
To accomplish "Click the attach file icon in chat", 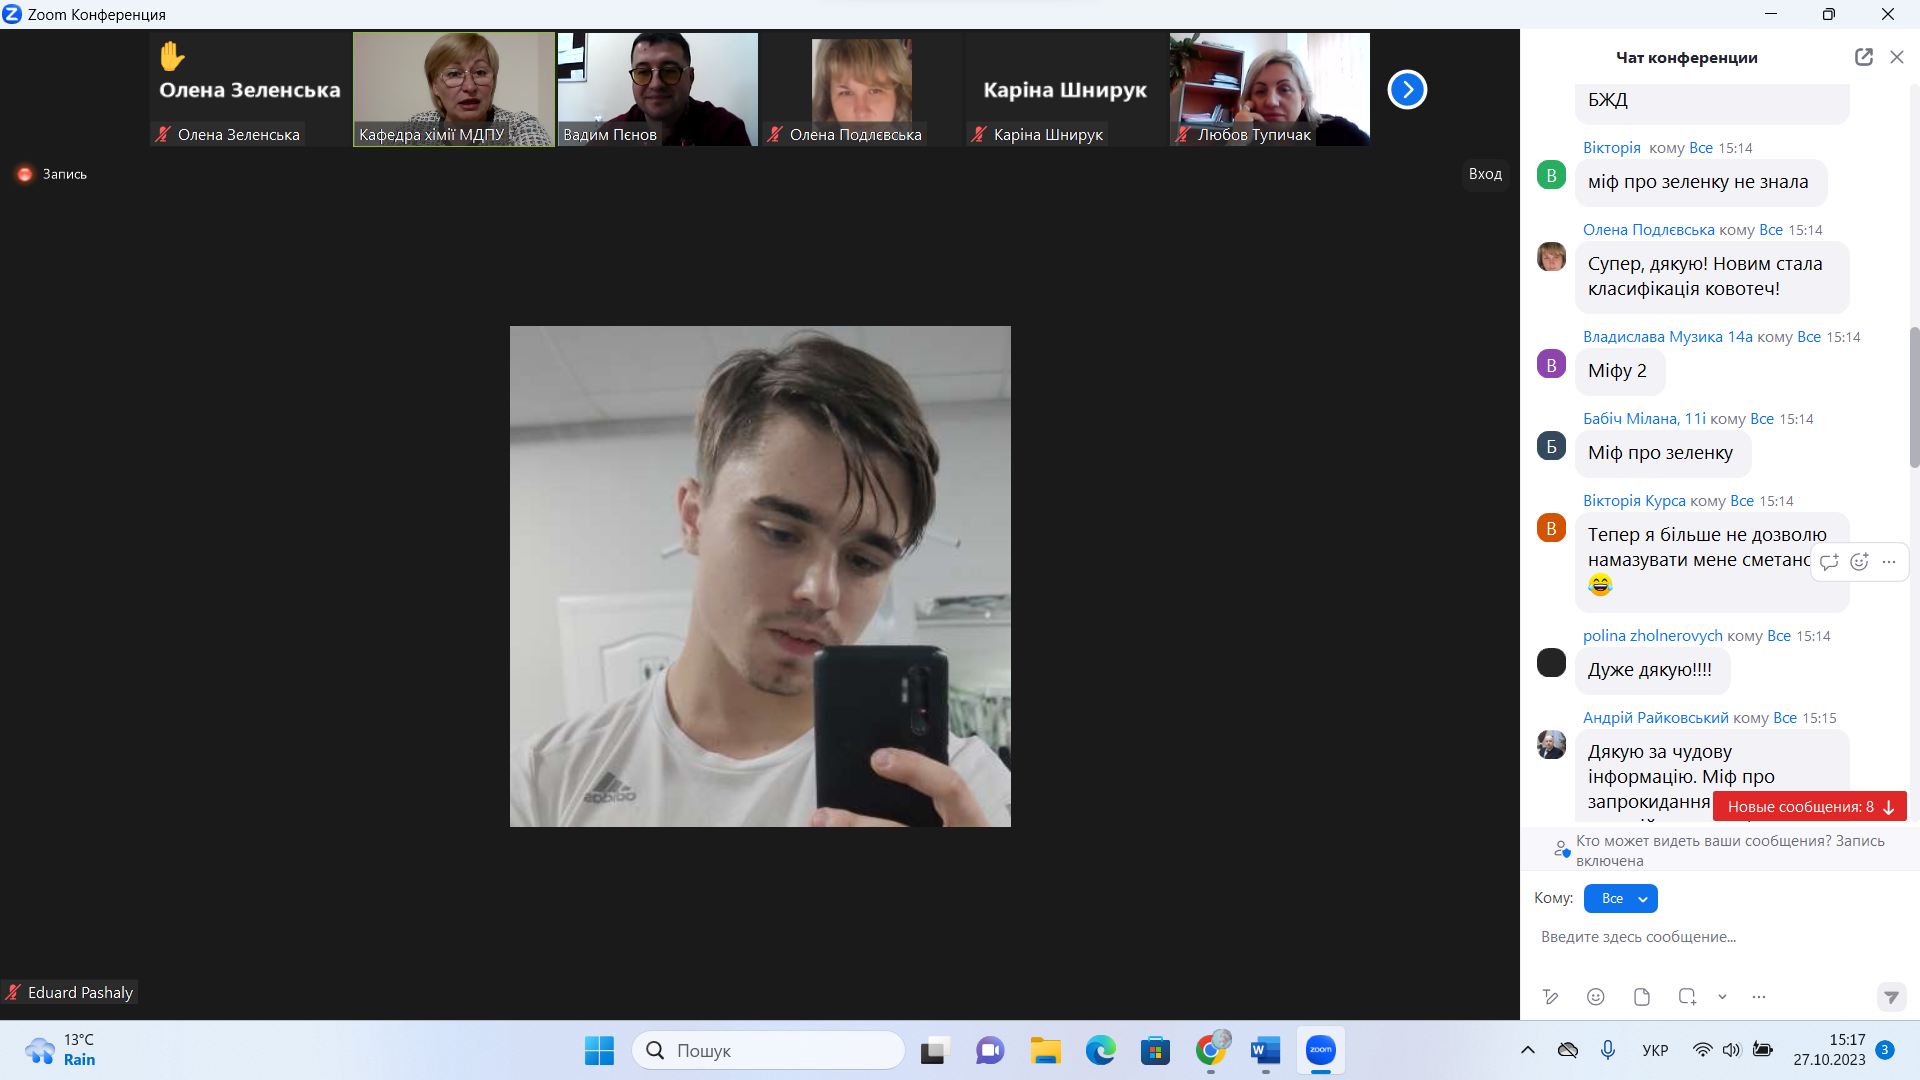I will [x=1642, y=996].
